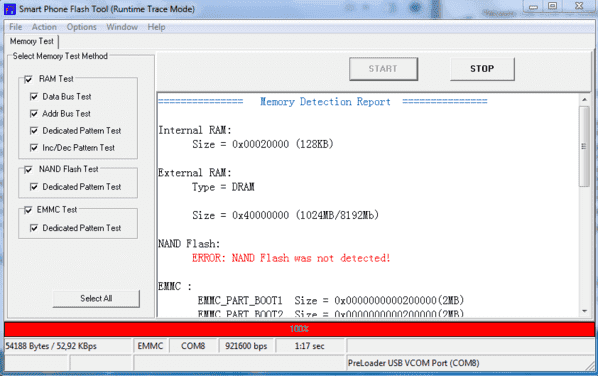Click the report scrollbar down arrow
Viewport: 598px width, 376px height.
pos(584,311)
